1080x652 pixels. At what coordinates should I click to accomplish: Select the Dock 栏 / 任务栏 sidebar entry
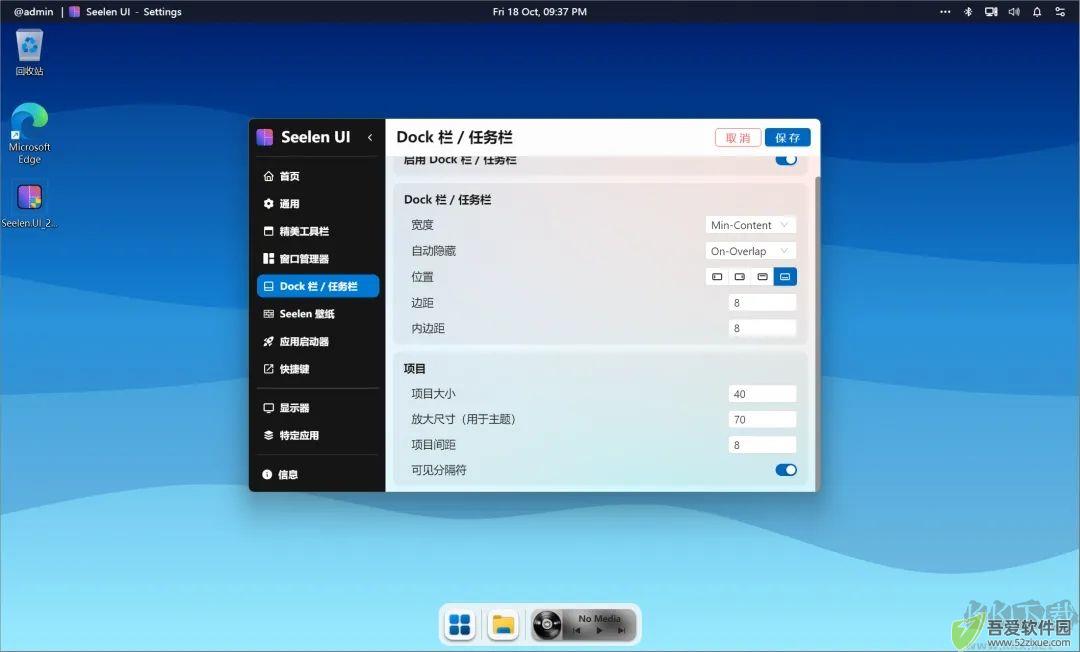point(318,286)
